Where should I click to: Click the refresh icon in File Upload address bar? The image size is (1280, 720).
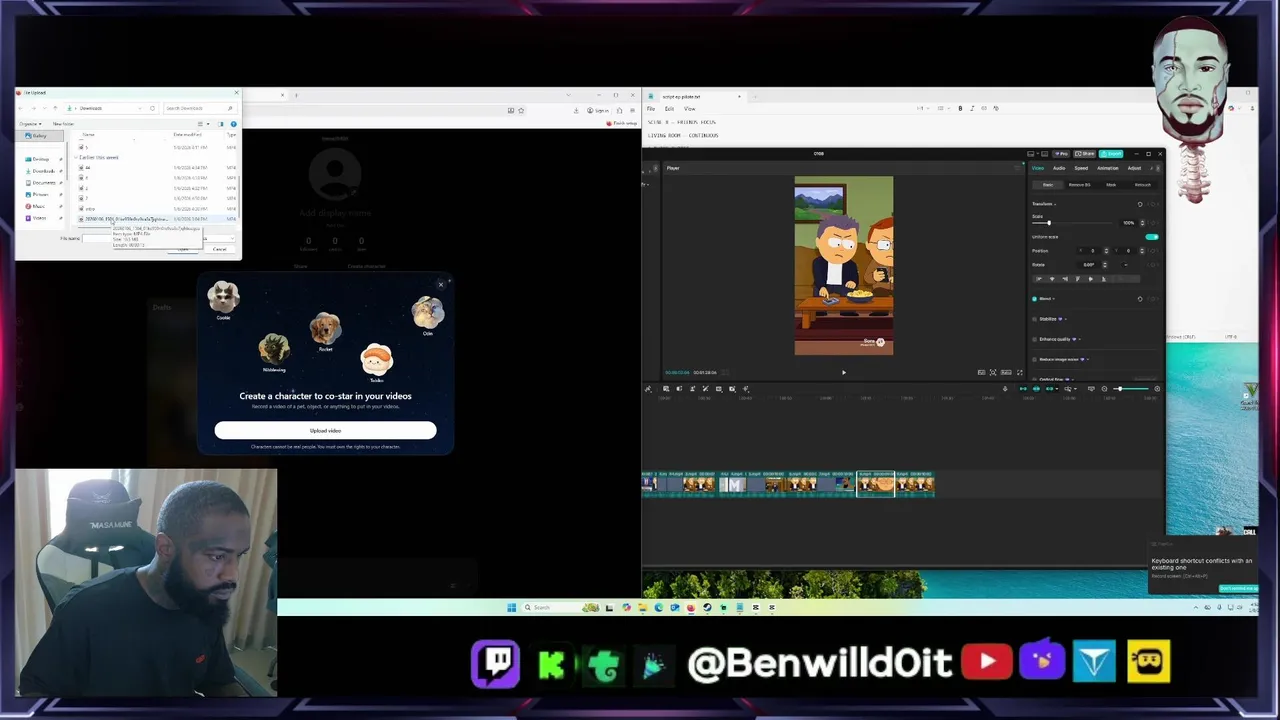[152, 108]
